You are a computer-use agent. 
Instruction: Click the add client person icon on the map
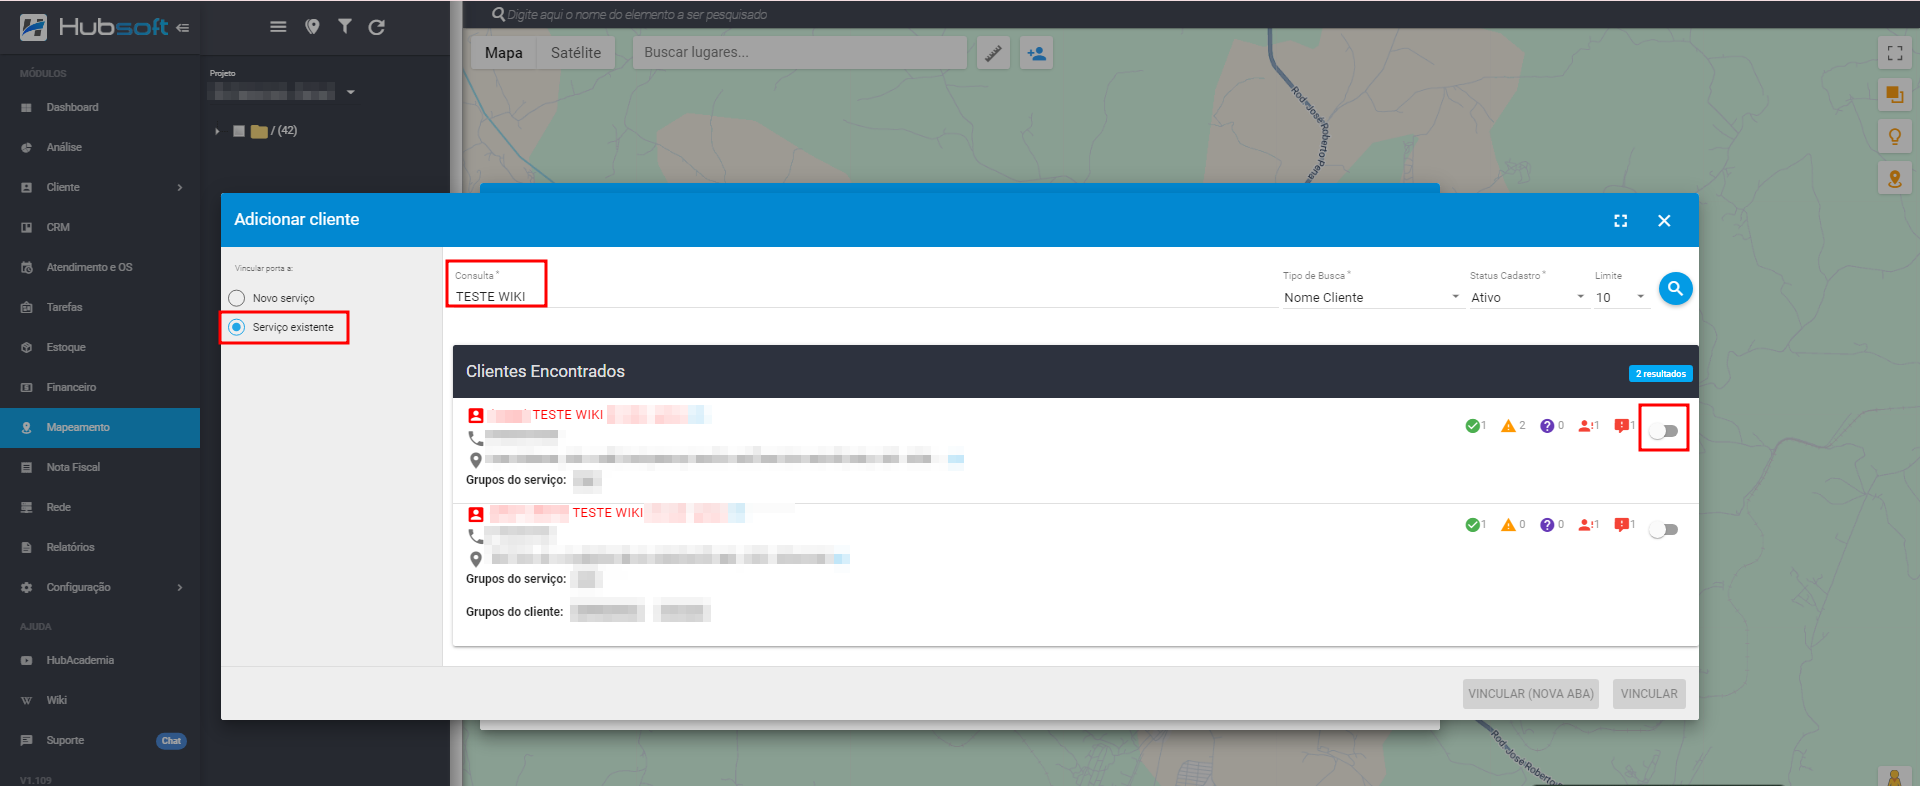click(1036, 53)
